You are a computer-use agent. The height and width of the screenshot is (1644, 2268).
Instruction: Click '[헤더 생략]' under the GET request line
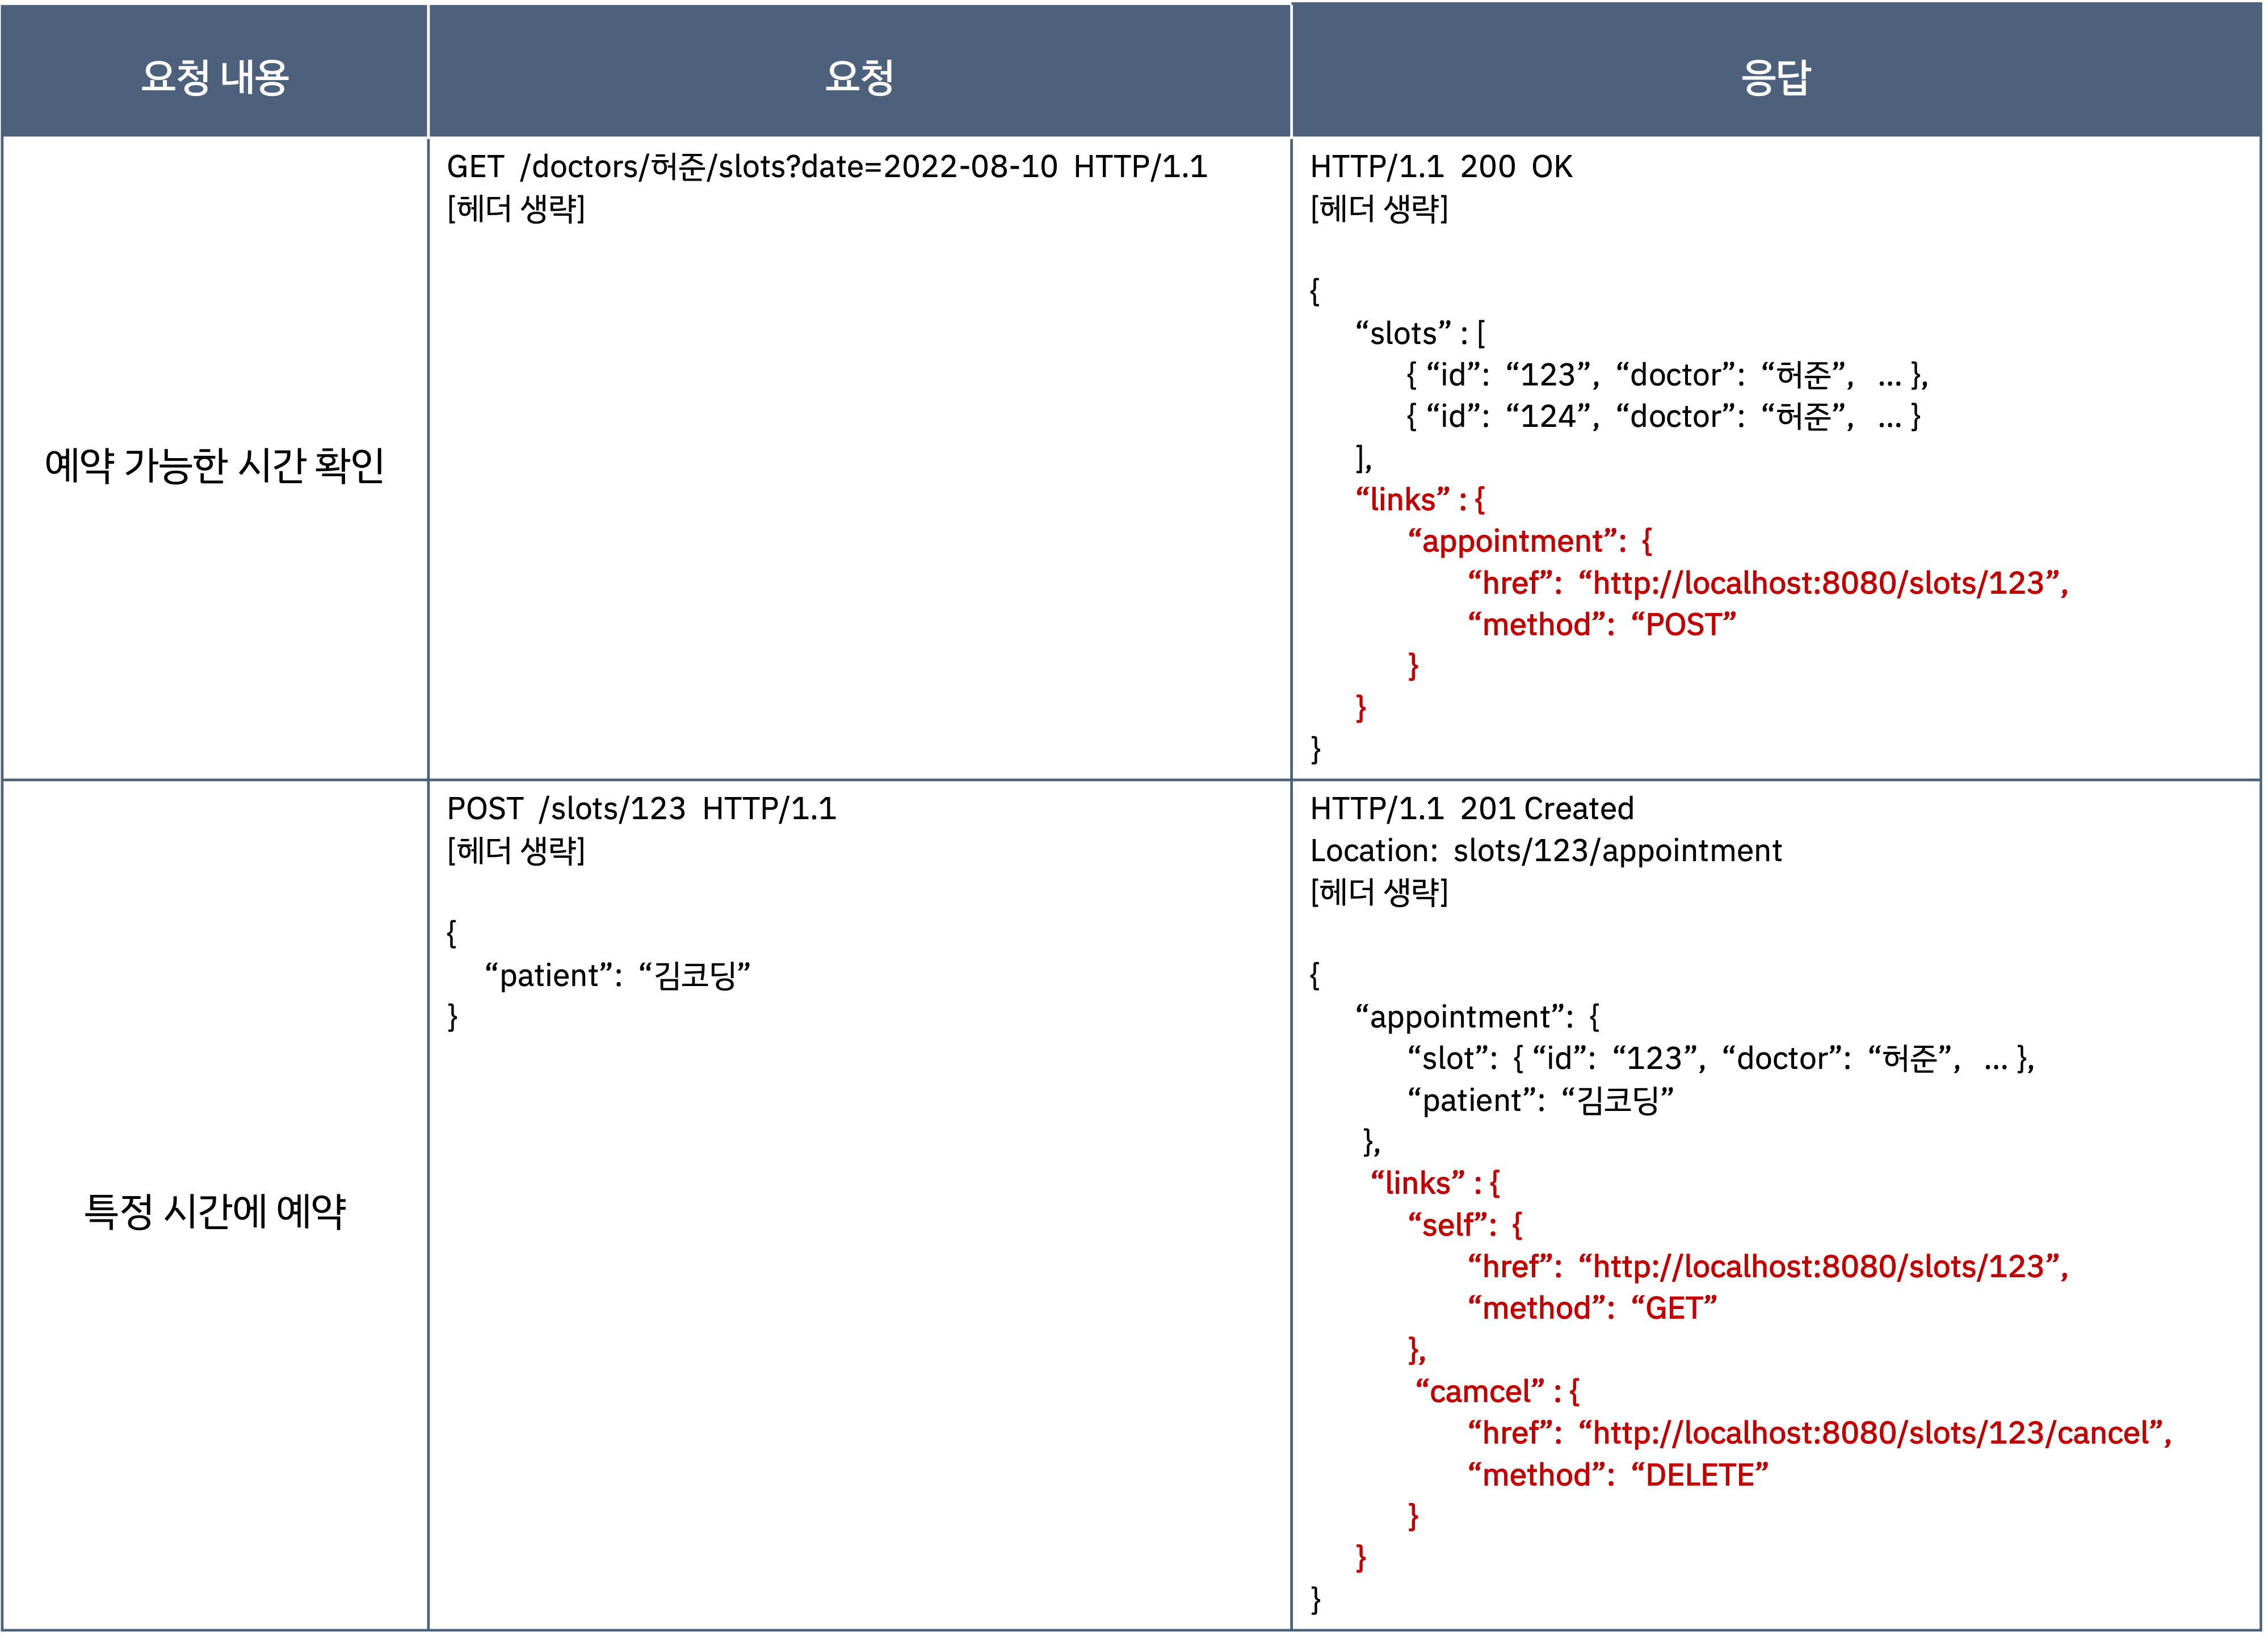coord(516,208)
